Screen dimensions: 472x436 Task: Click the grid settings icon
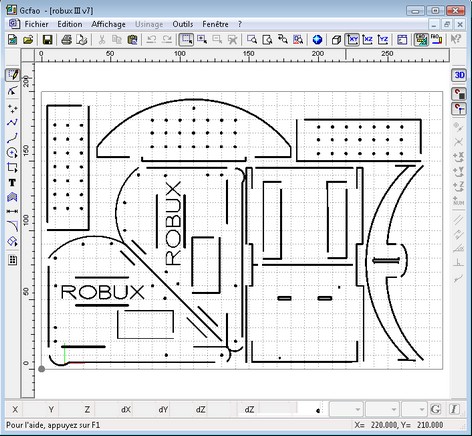[x=12, y=260]
